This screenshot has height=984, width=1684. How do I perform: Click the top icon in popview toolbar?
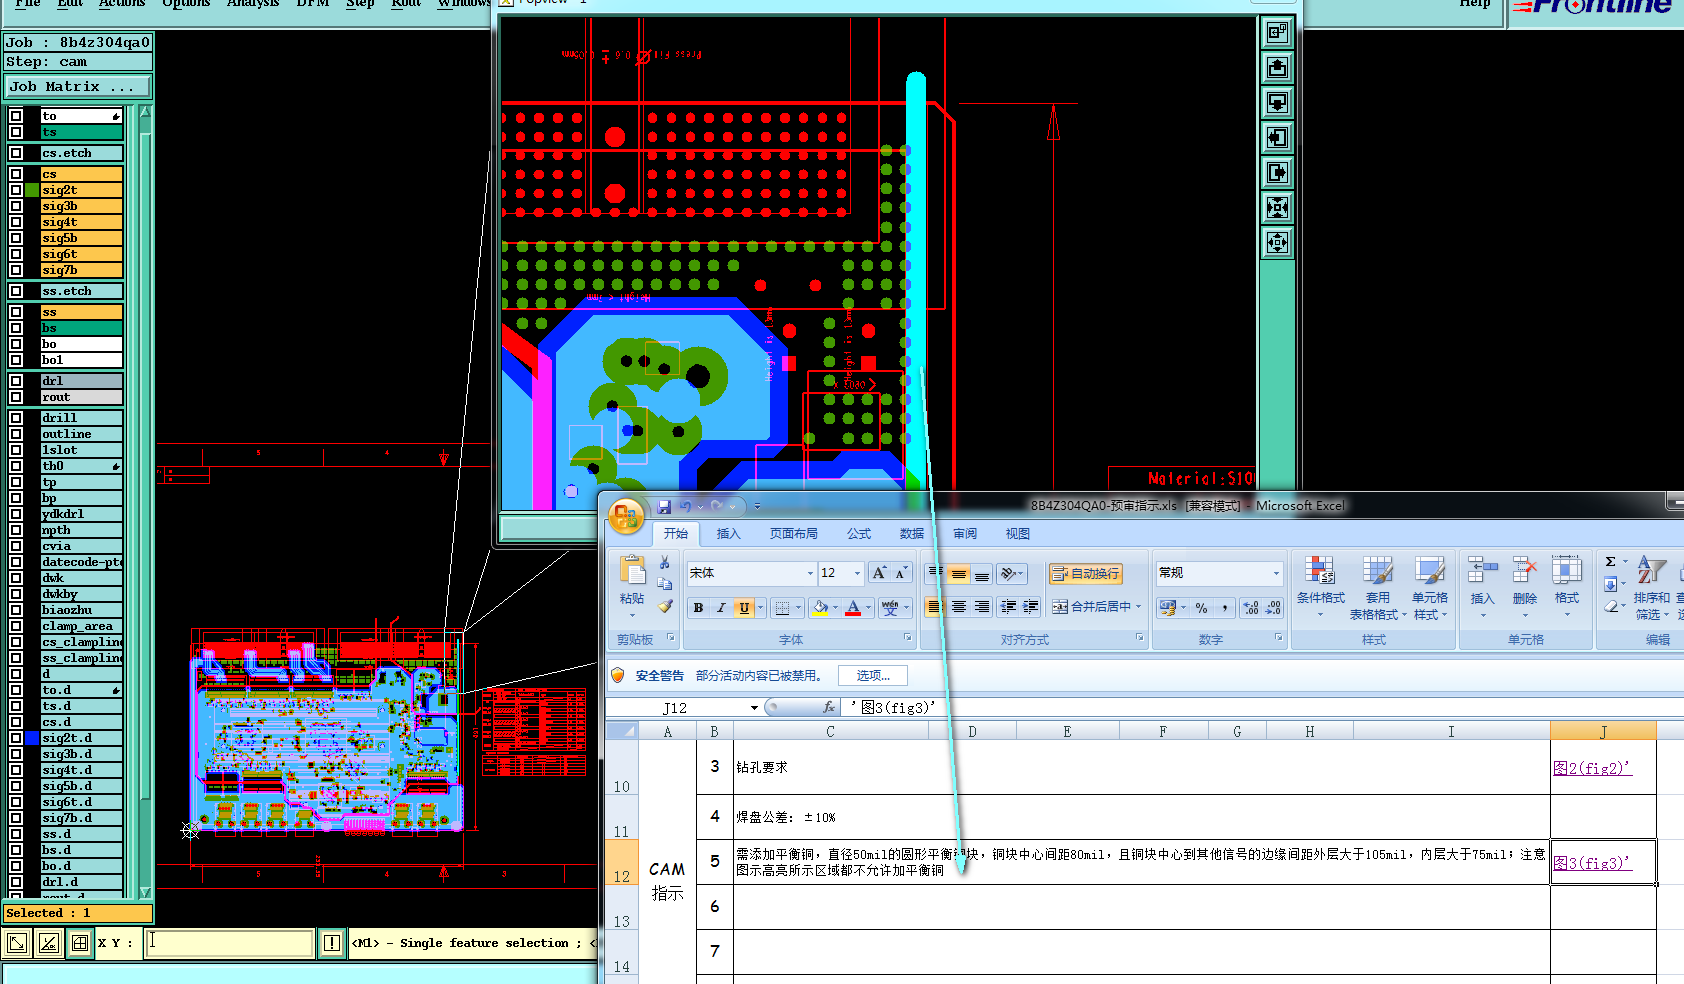tap(1277, 32)
